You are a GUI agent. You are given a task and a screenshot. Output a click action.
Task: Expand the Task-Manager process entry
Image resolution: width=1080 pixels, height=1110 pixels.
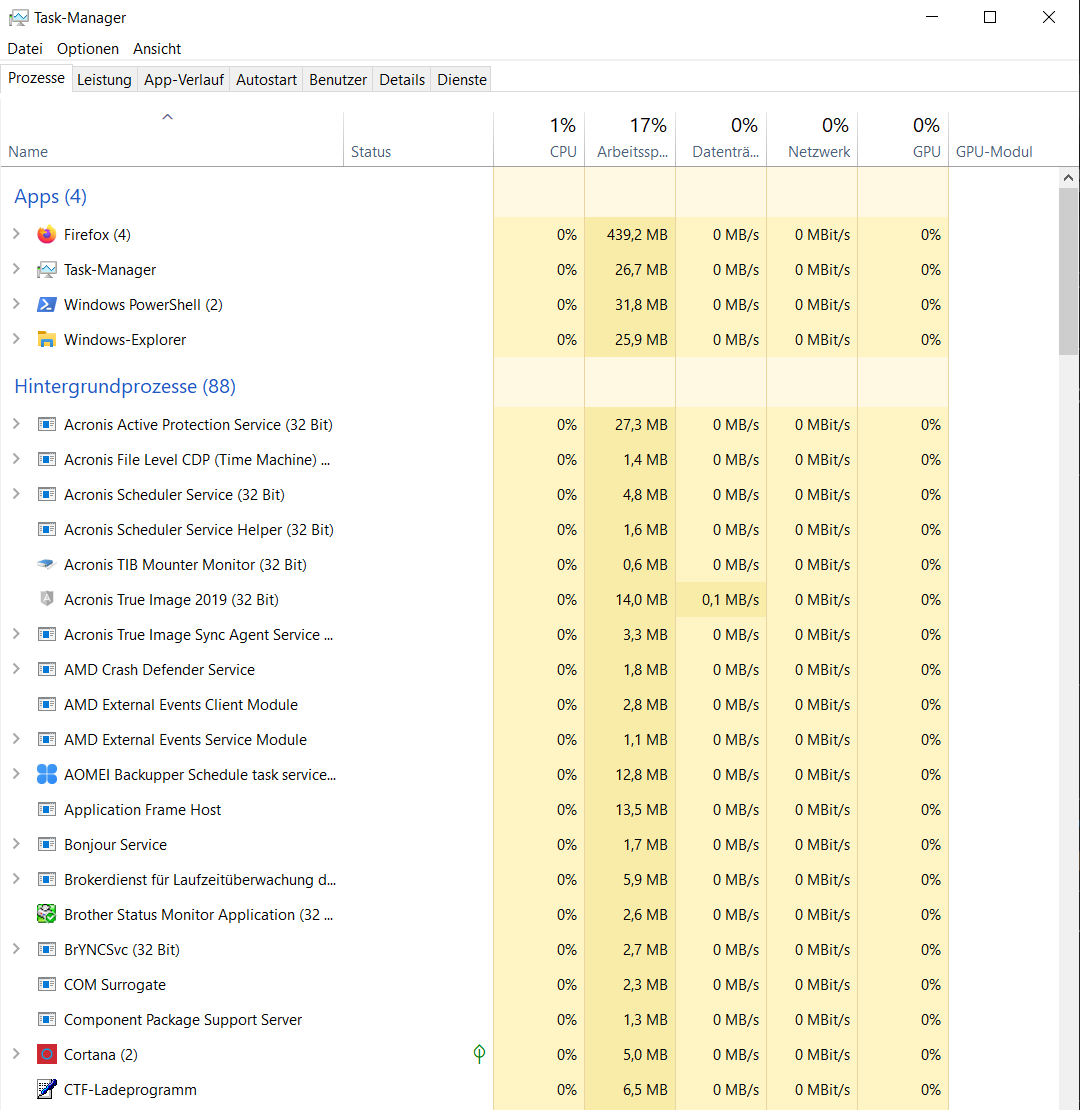pyautogui.click(x=16, y=269)
